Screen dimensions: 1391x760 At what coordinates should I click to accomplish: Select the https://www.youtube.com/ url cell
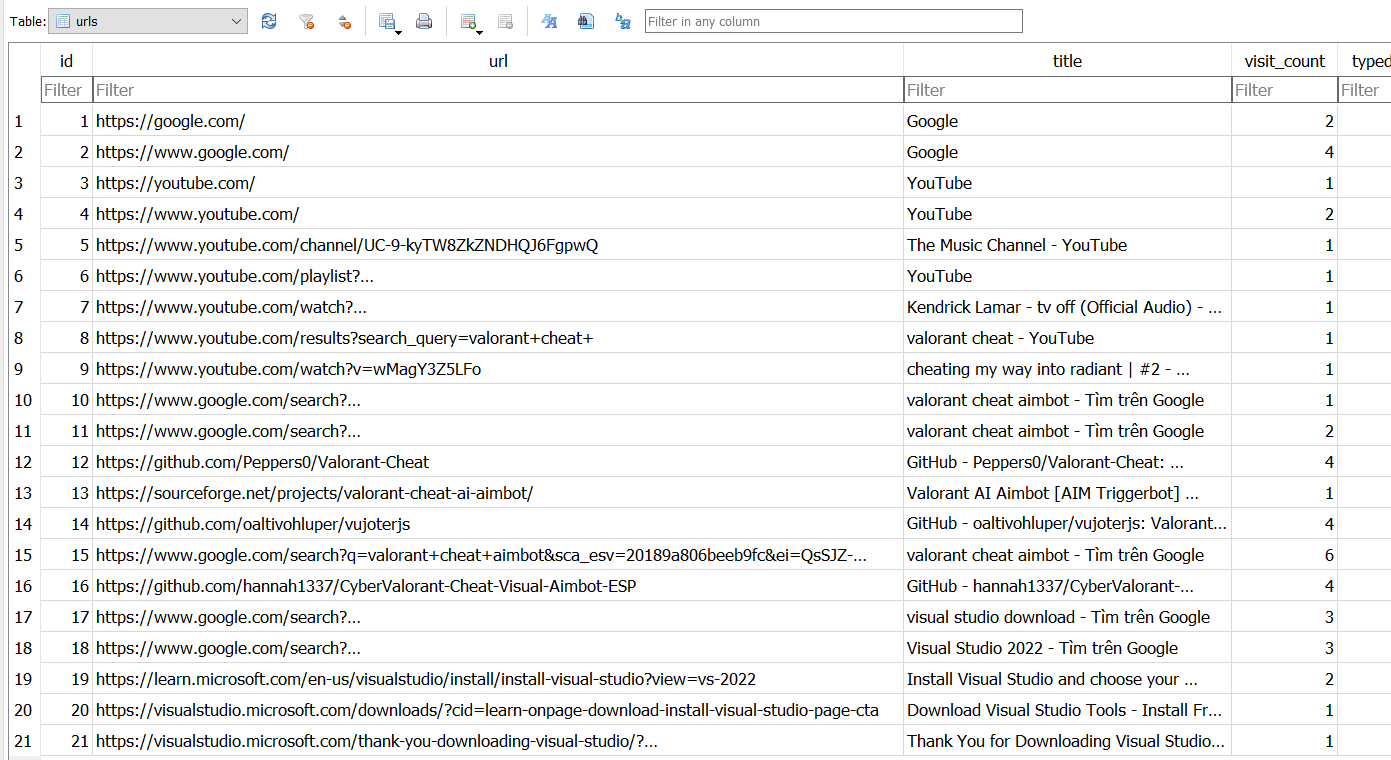[498, 214]
